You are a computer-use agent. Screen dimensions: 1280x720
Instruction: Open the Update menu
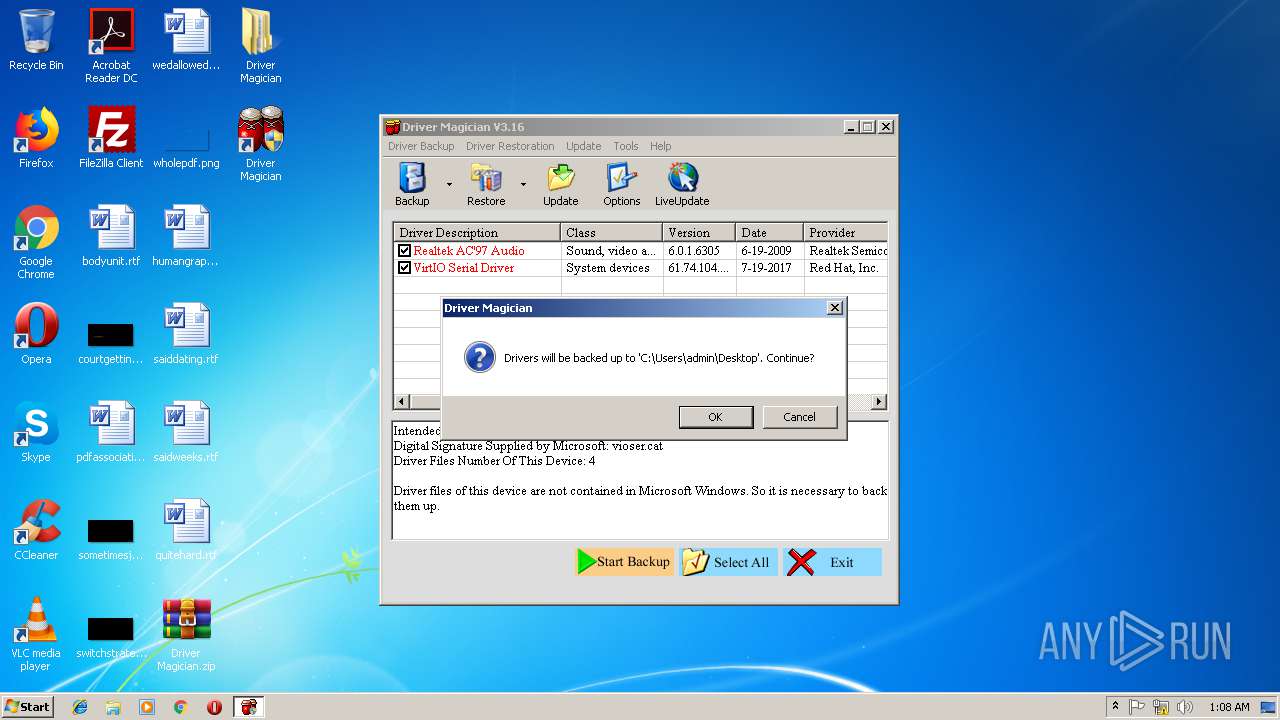coord(584,146)
